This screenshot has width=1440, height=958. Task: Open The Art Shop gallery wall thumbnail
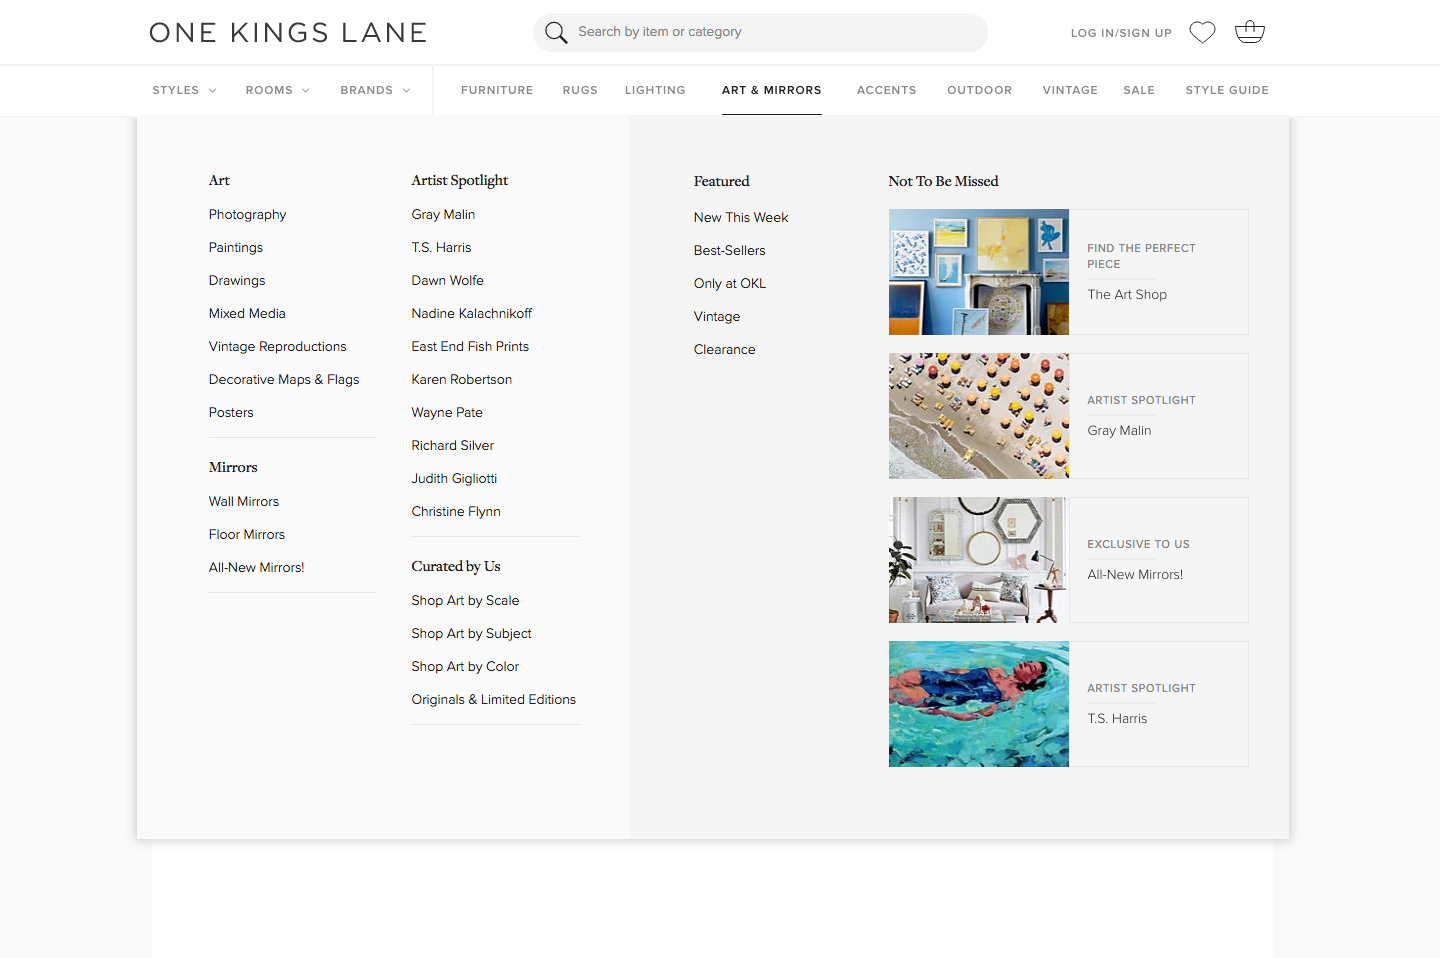coord(978,272)
